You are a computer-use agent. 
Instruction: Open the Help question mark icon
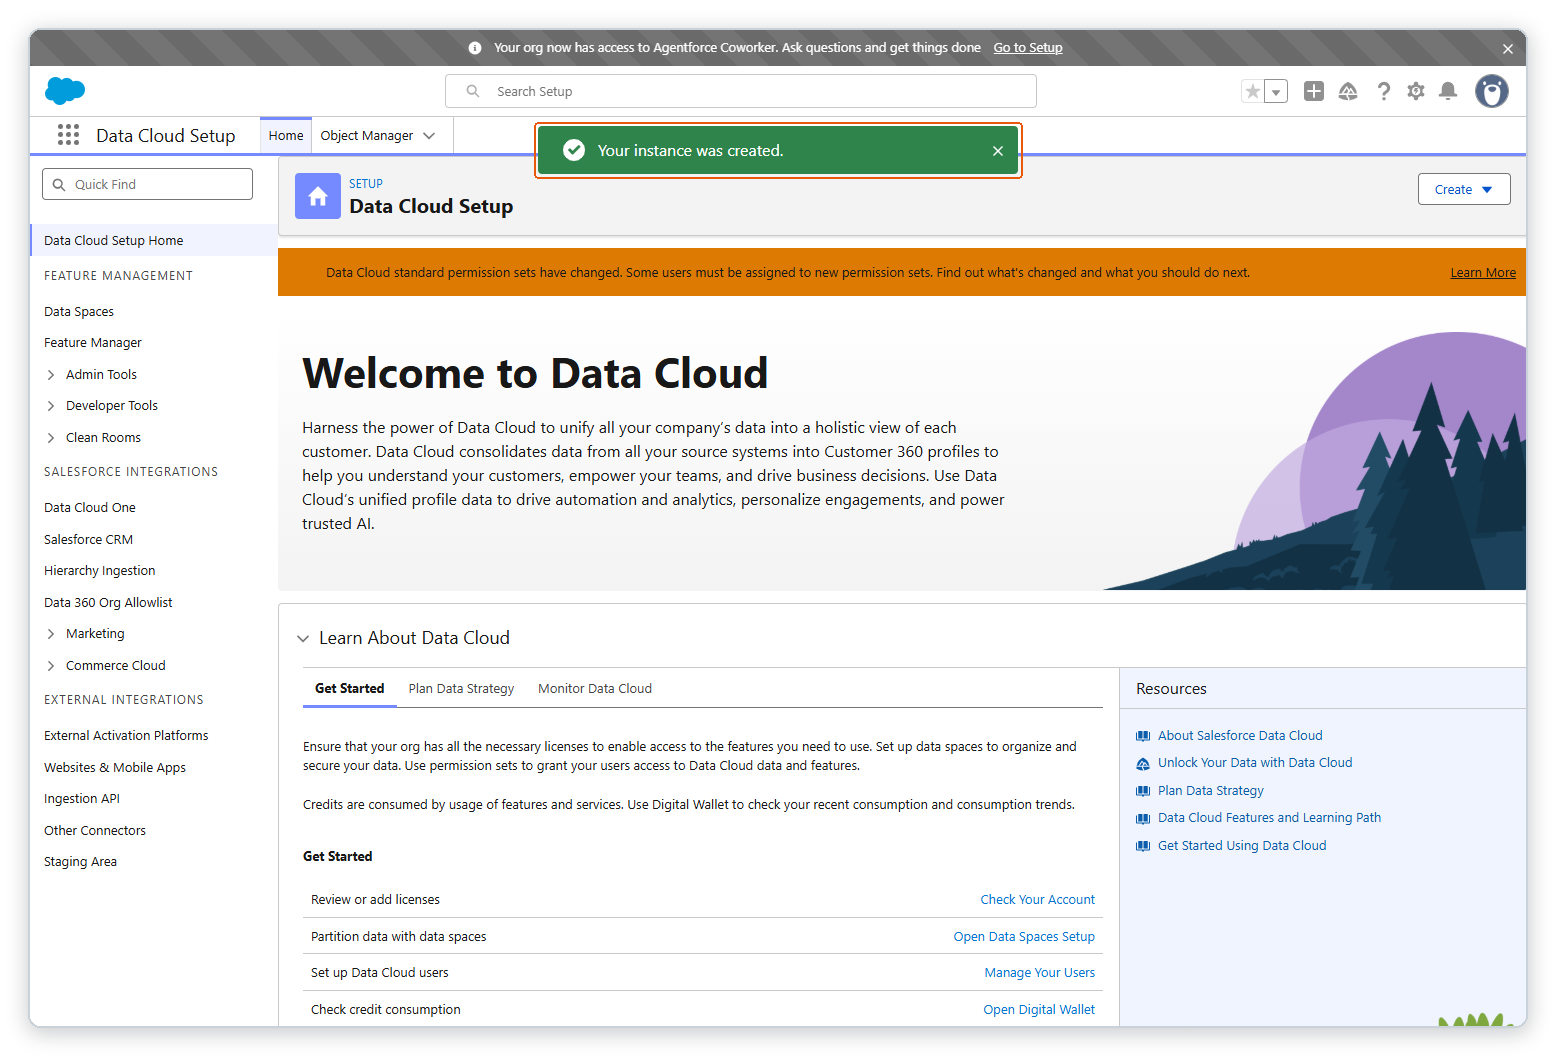pos(1383,91)
